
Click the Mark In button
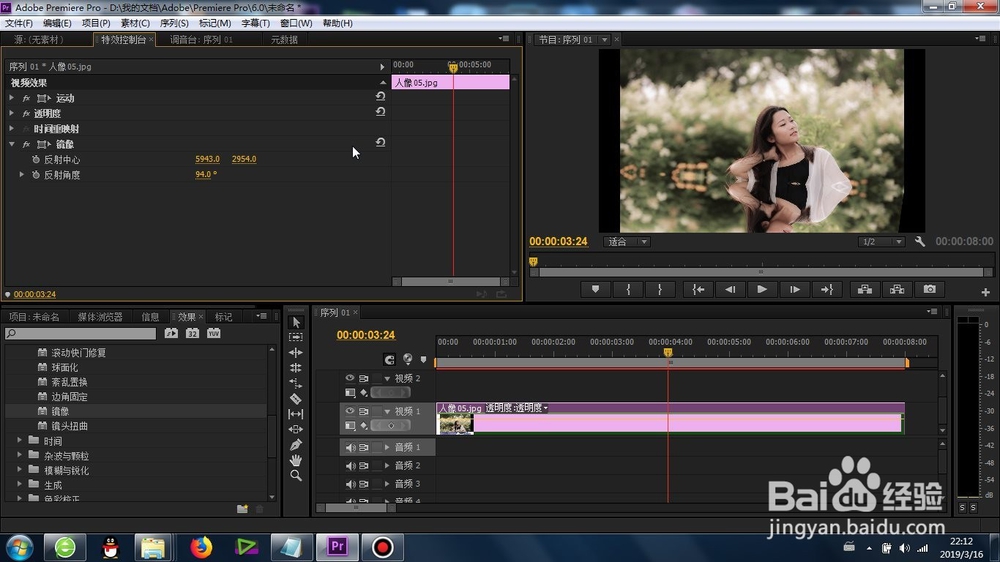coord(628,290)
